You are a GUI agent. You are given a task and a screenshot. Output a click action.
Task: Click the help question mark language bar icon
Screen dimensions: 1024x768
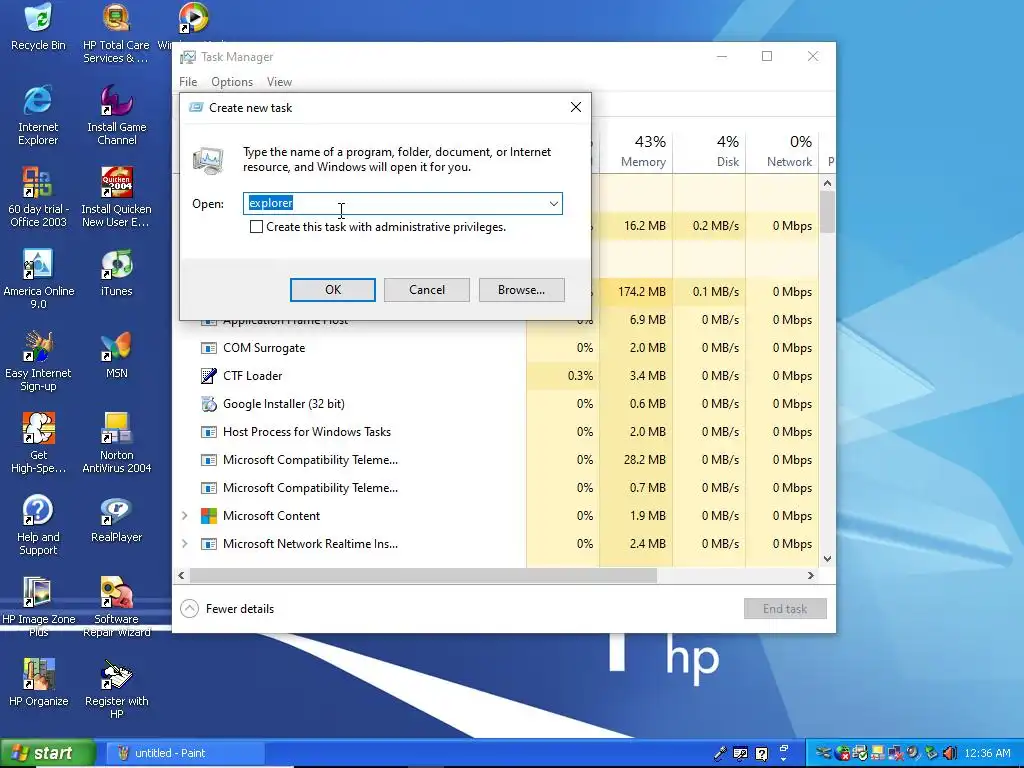coord(761,753)
